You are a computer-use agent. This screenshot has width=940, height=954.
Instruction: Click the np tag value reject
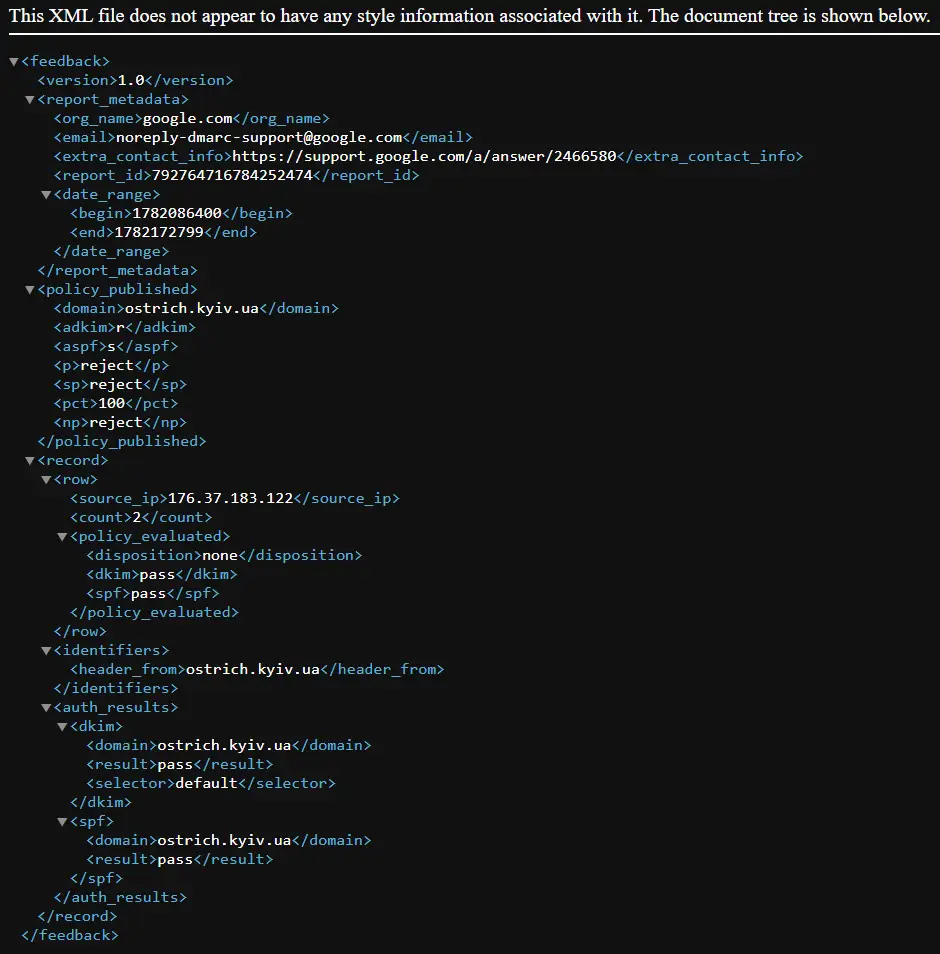116,422
